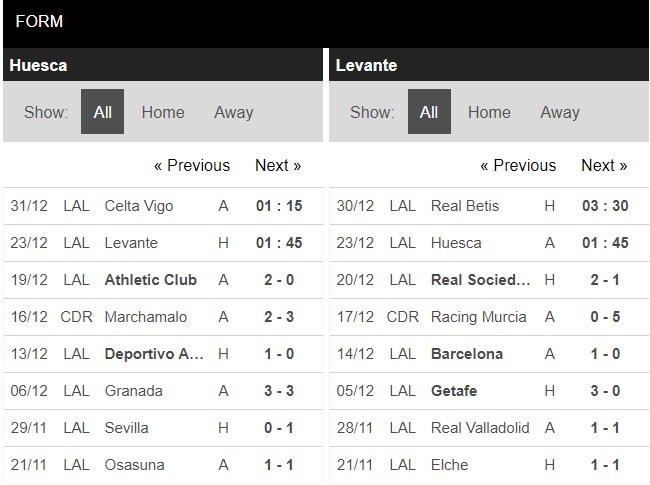Open the Getafe team link
Image resolution: width=650 pixels, height=485 pixels.
tap(455, 391)
